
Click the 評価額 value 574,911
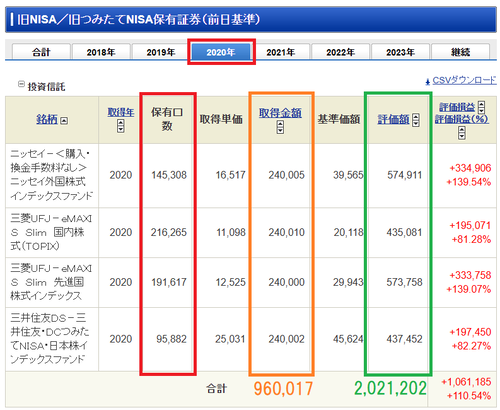click(x=405, y=175)
